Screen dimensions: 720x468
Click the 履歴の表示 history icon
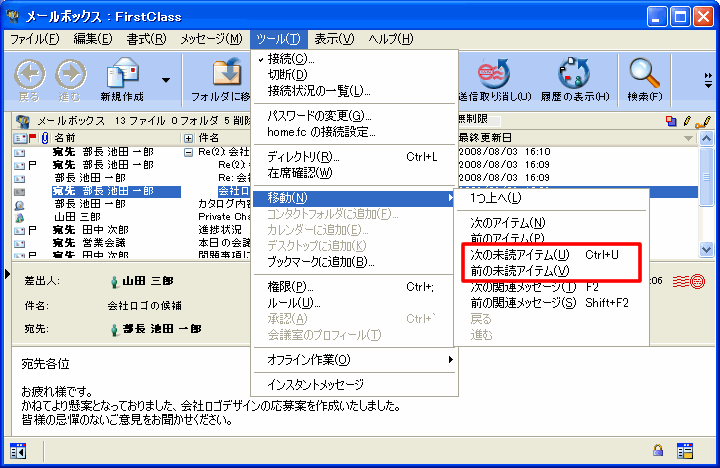(x=574, y=74)
